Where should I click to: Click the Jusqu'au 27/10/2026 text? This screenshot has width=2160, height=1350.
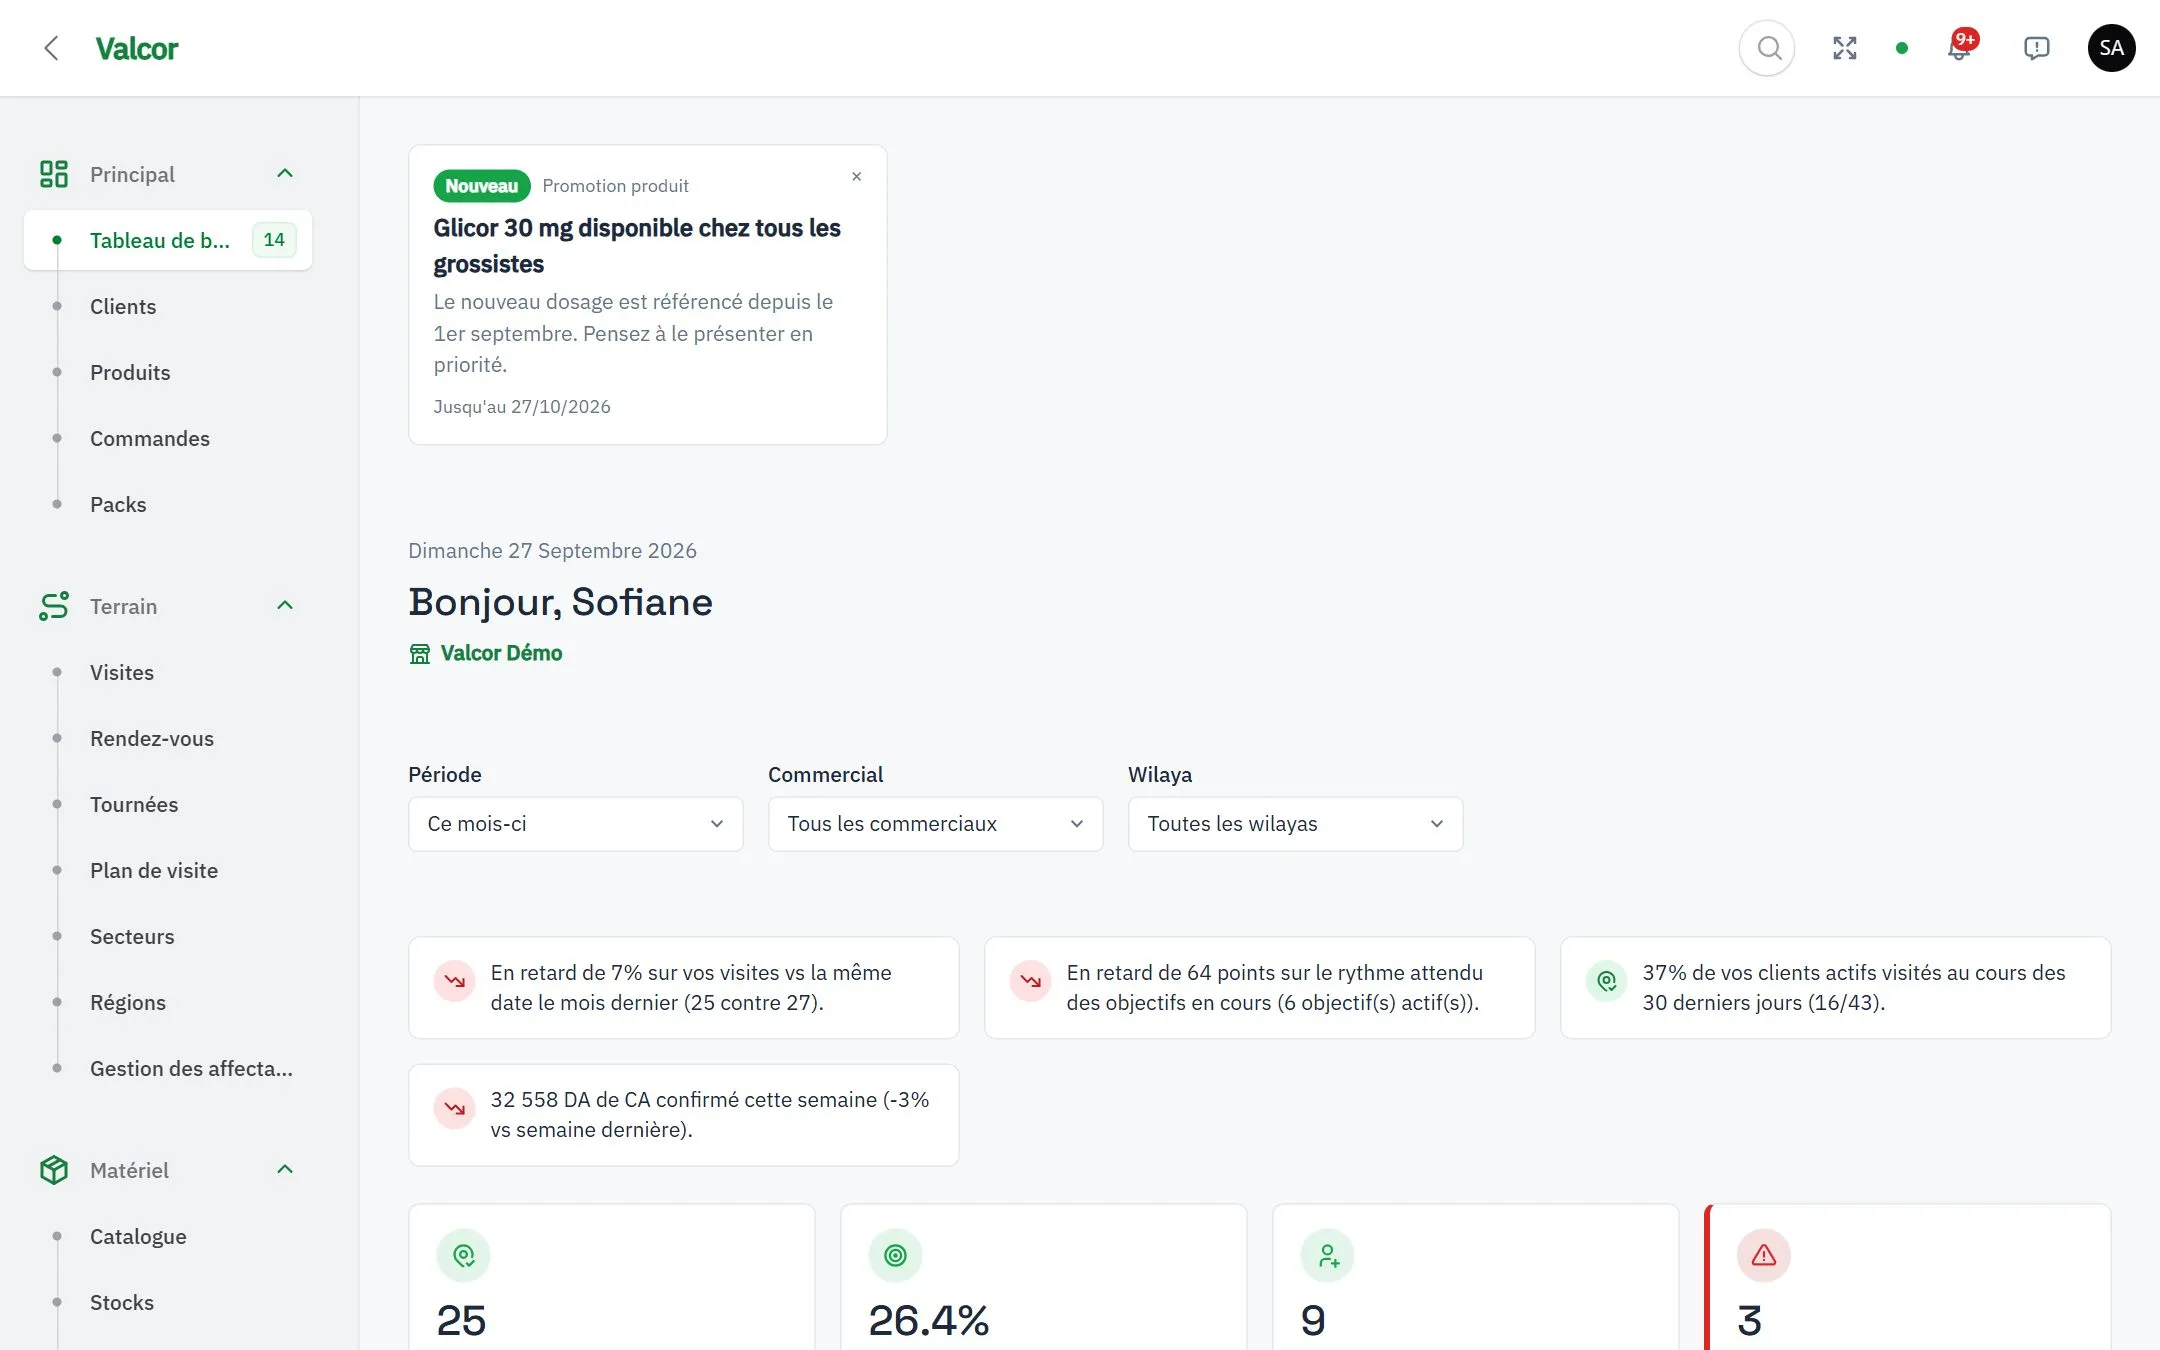522,407
